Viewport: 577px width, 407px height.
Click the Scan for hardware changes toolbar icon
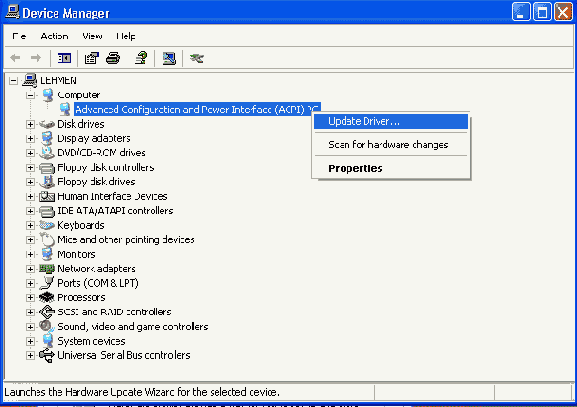(169, 58)
